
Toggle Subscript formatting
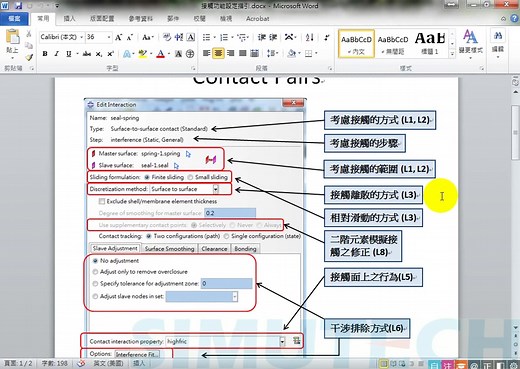click(99, 54)
